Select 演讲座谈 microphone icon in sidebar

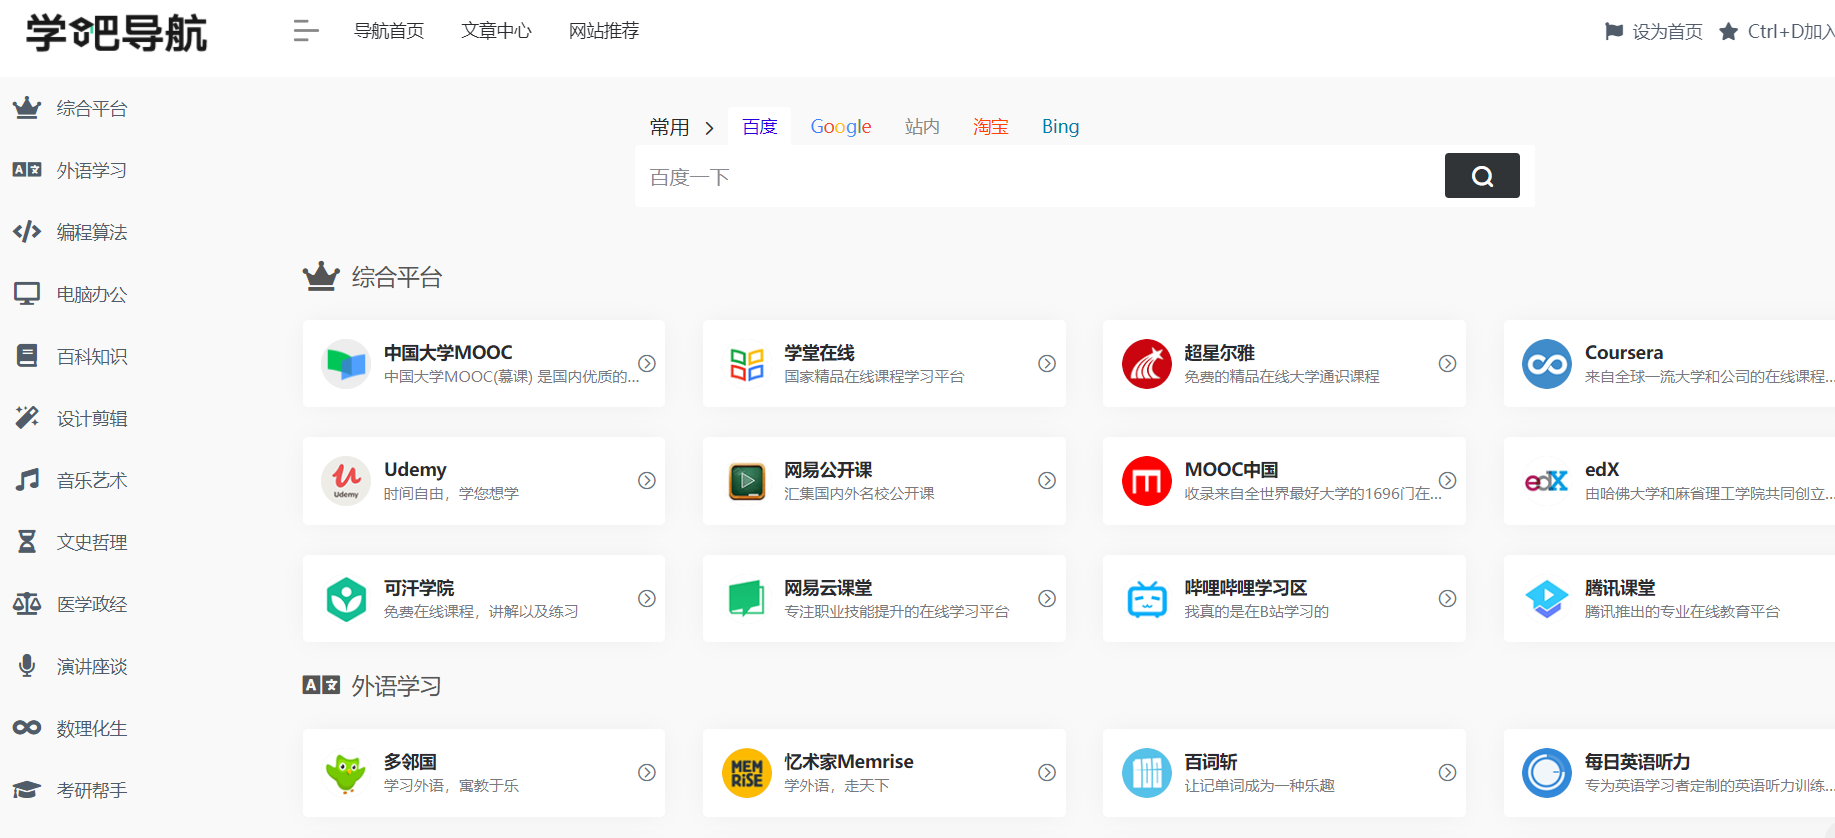pyautogui.click(x=27, y=666)
